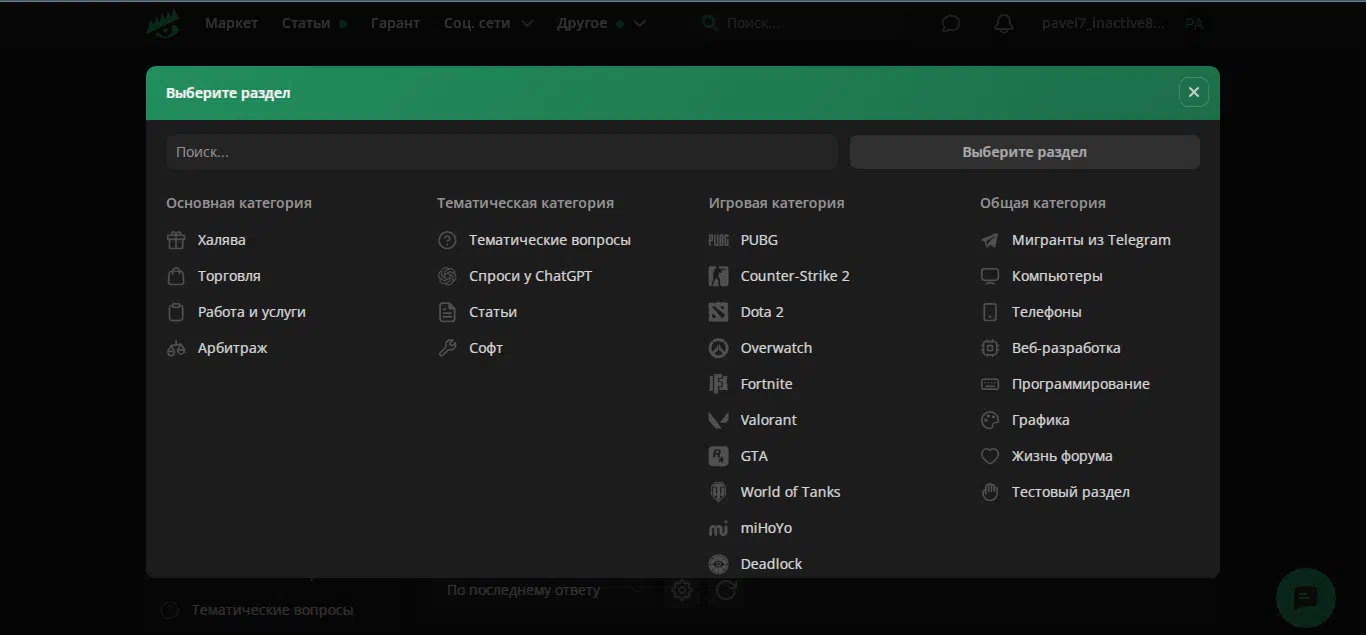Screen dimensions: 1366x635
Task: Click the section search Поиск field
Action: [x=501, y=152]
